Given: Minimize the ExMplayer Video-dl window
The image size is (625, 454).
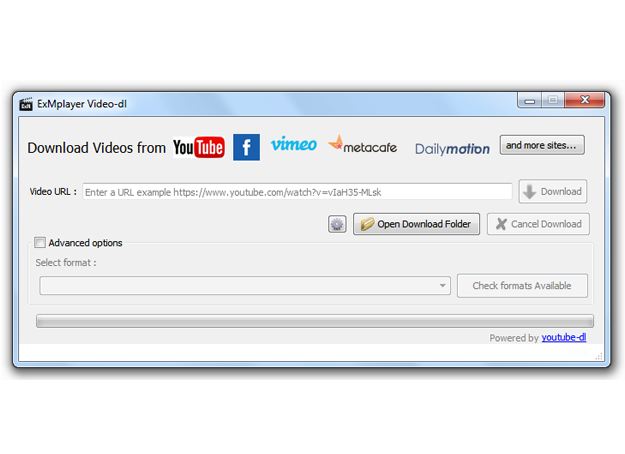Looking at the screenshot, I should coord(529,100).
